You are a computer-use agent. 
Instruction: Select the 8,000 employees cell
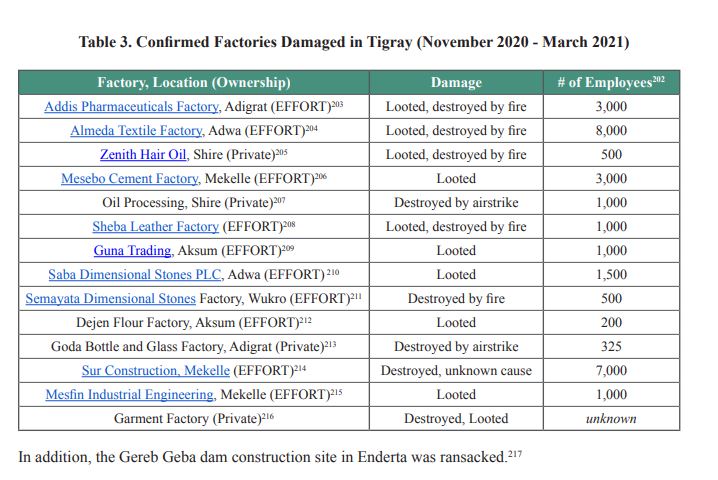(611, 131)
